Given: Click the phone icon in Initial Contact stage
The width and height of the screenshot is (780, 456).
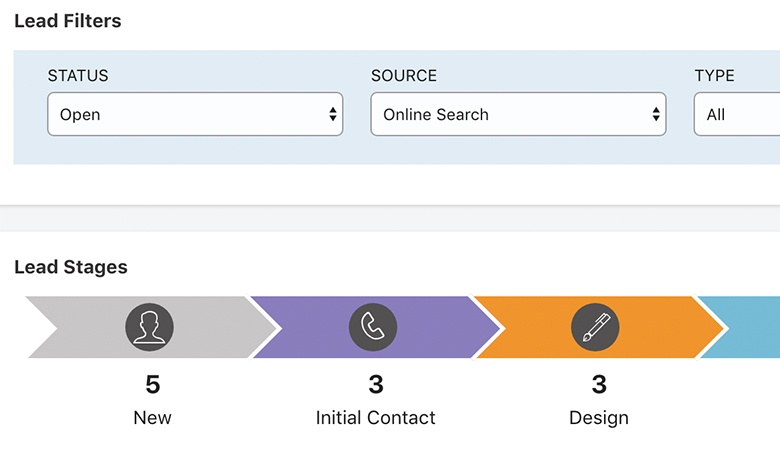Looking at the screenshot, I should tap(373, 327).
